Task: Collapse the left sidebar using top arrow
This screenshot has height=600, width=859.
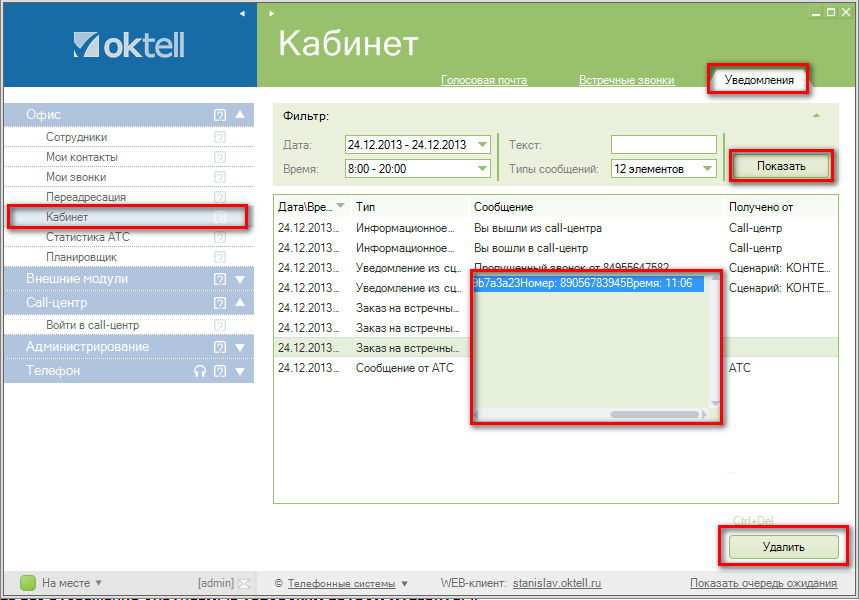Action: point(242,14)
